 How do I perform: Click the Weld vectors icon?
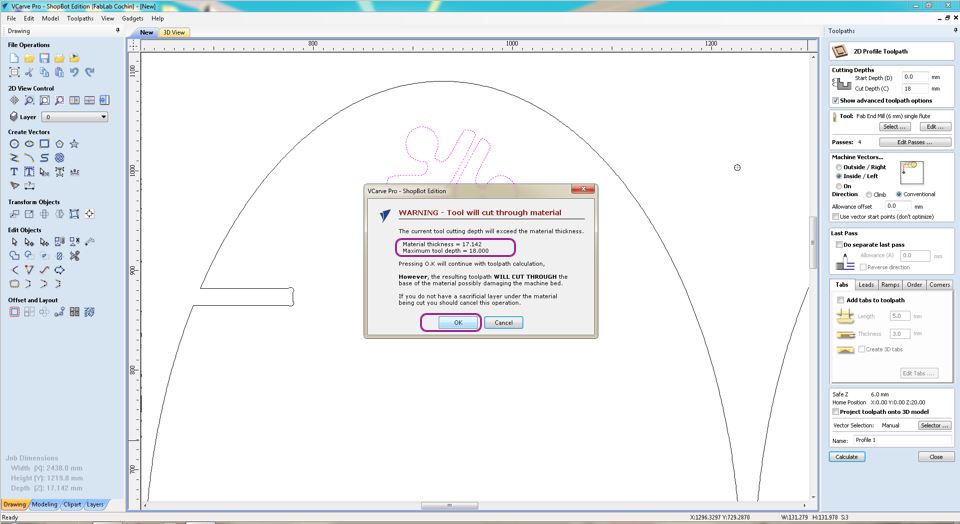(14, 256)
